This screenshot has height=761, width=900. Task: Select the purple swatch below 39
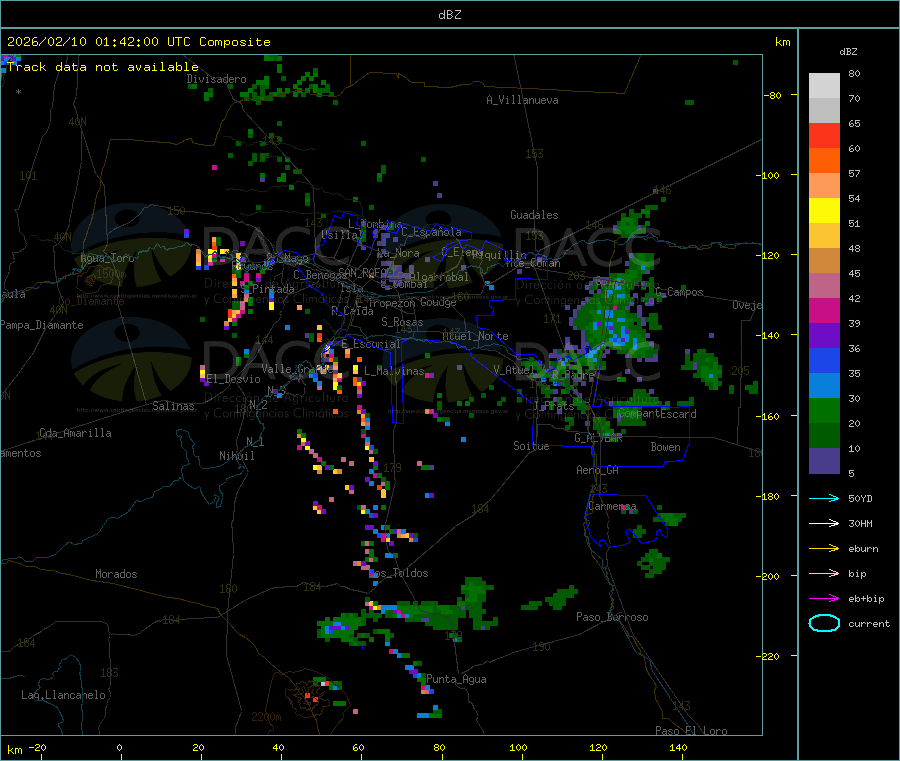[x=824, y=336]
